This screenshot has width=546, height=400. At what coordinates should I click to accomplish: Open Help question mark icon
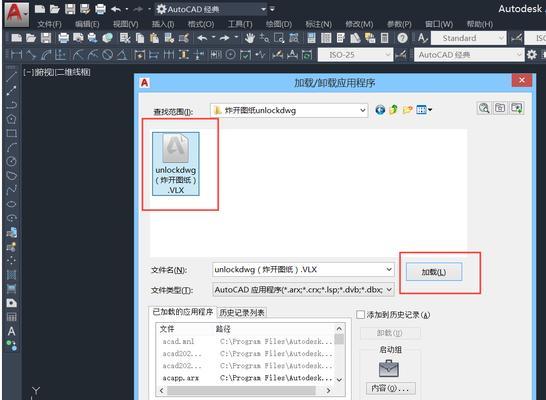click(x=402, y=38)
